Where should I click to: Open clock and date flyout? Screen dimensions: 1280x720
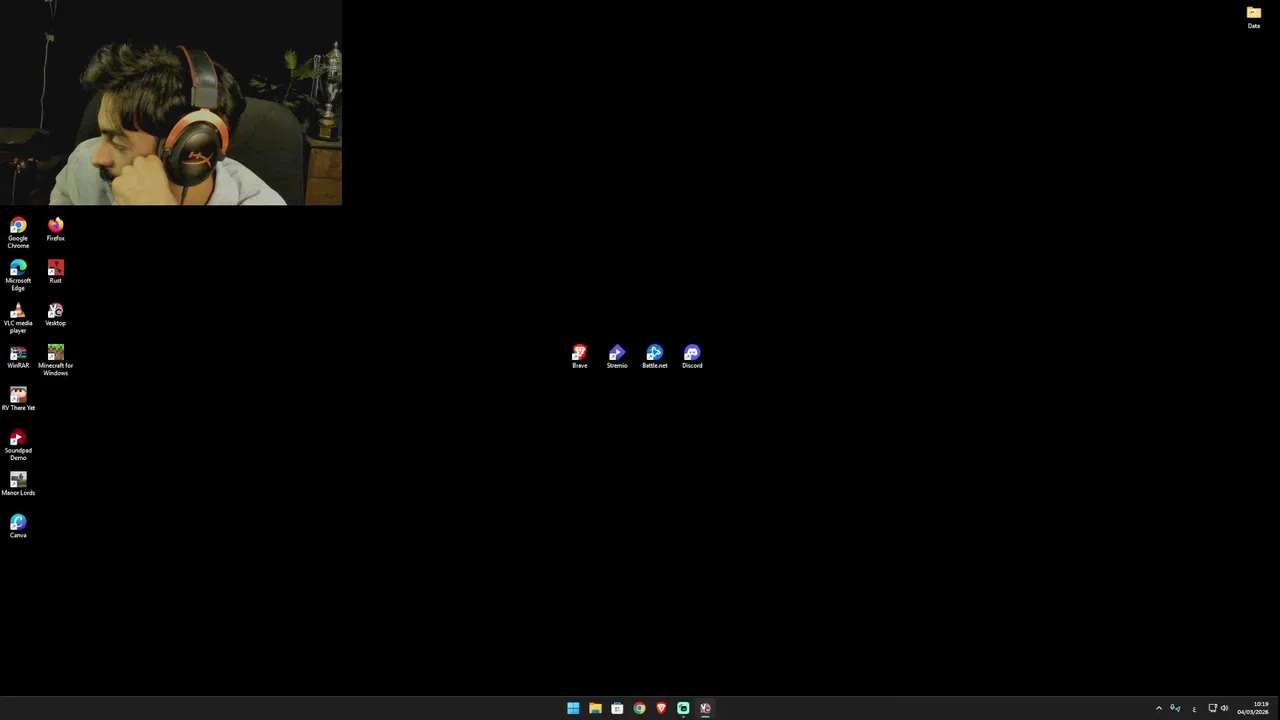pyautogui.click(x=1253, y=708)
